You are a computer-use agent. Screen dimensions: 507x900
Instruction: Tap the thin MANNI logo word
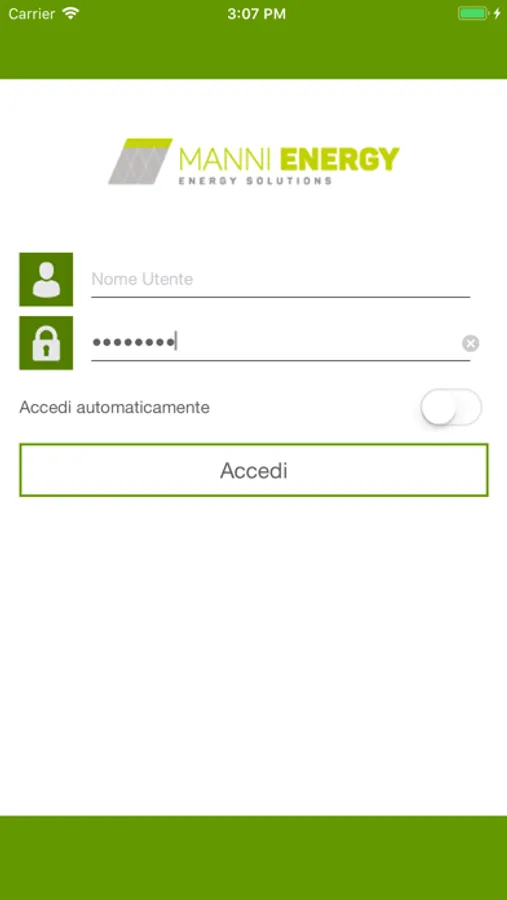click(x=226, y=159)
